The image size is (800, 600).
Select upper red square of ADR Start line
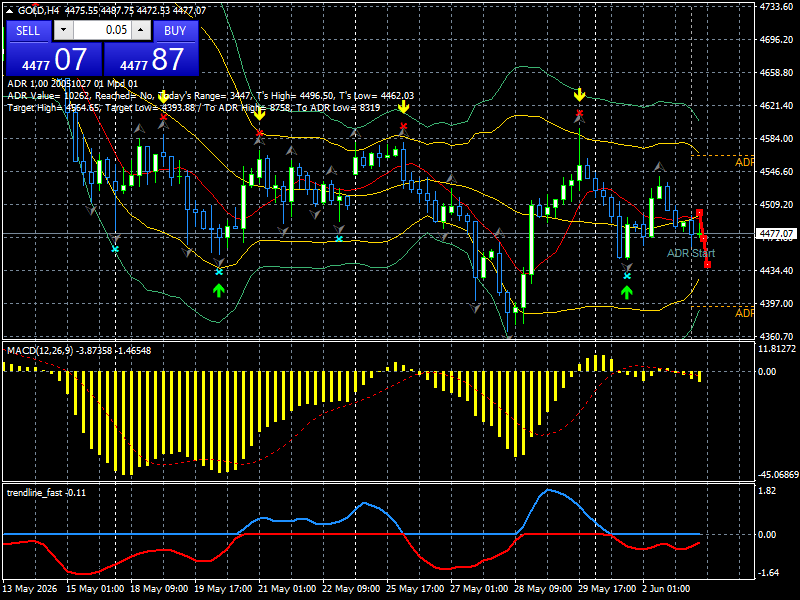coord(699,212)
